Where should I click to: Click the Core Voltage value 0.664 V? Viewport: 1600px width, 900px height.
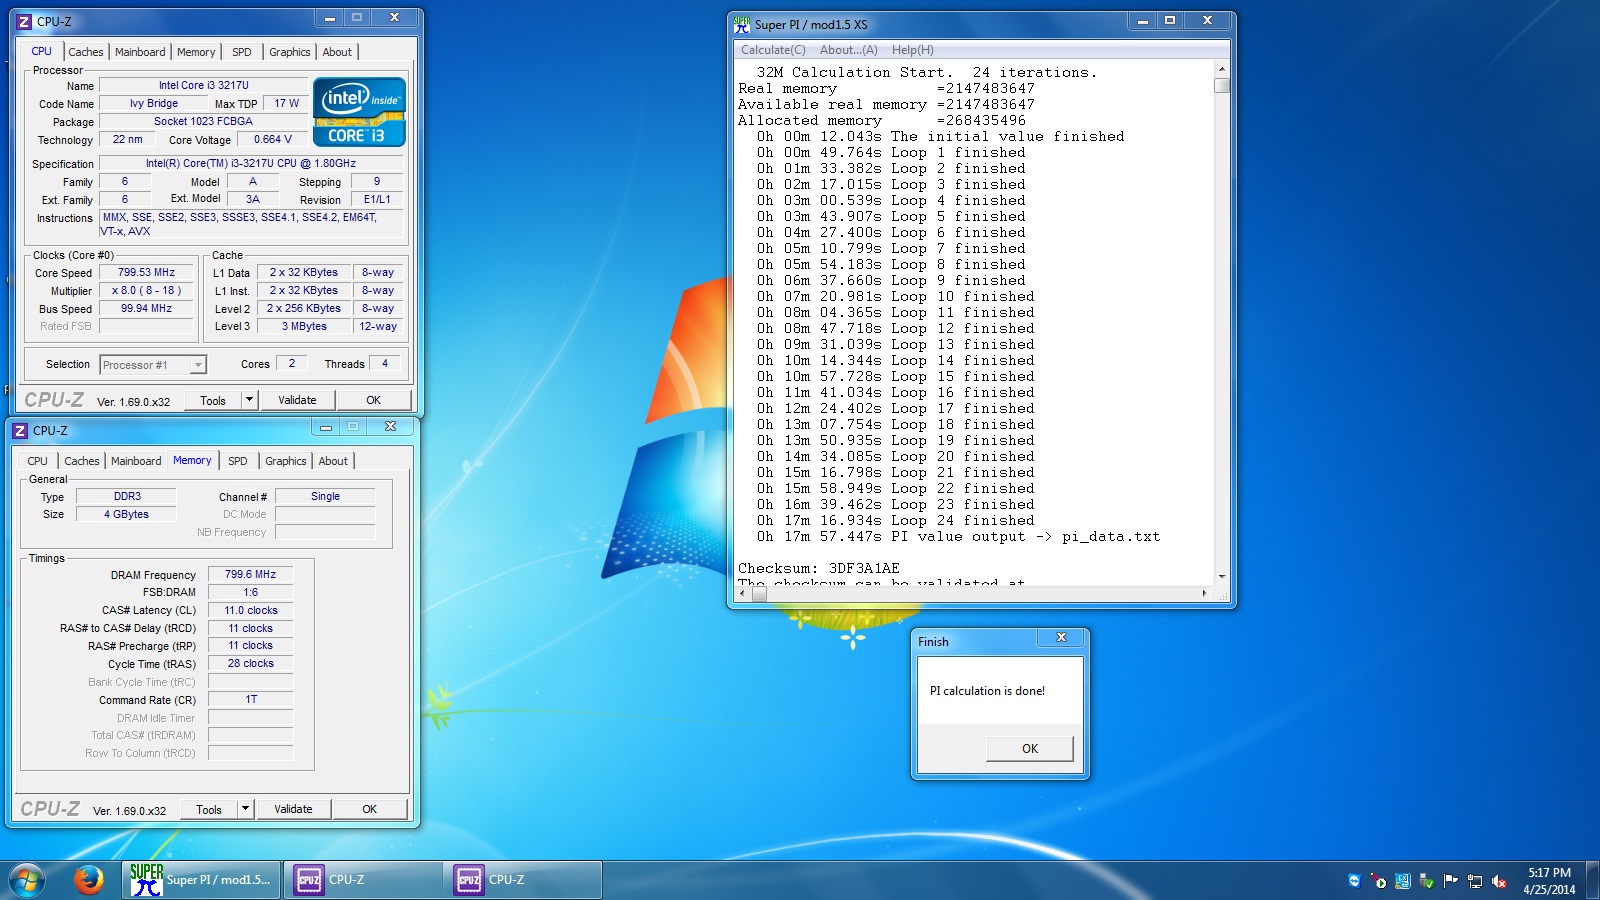273,139
